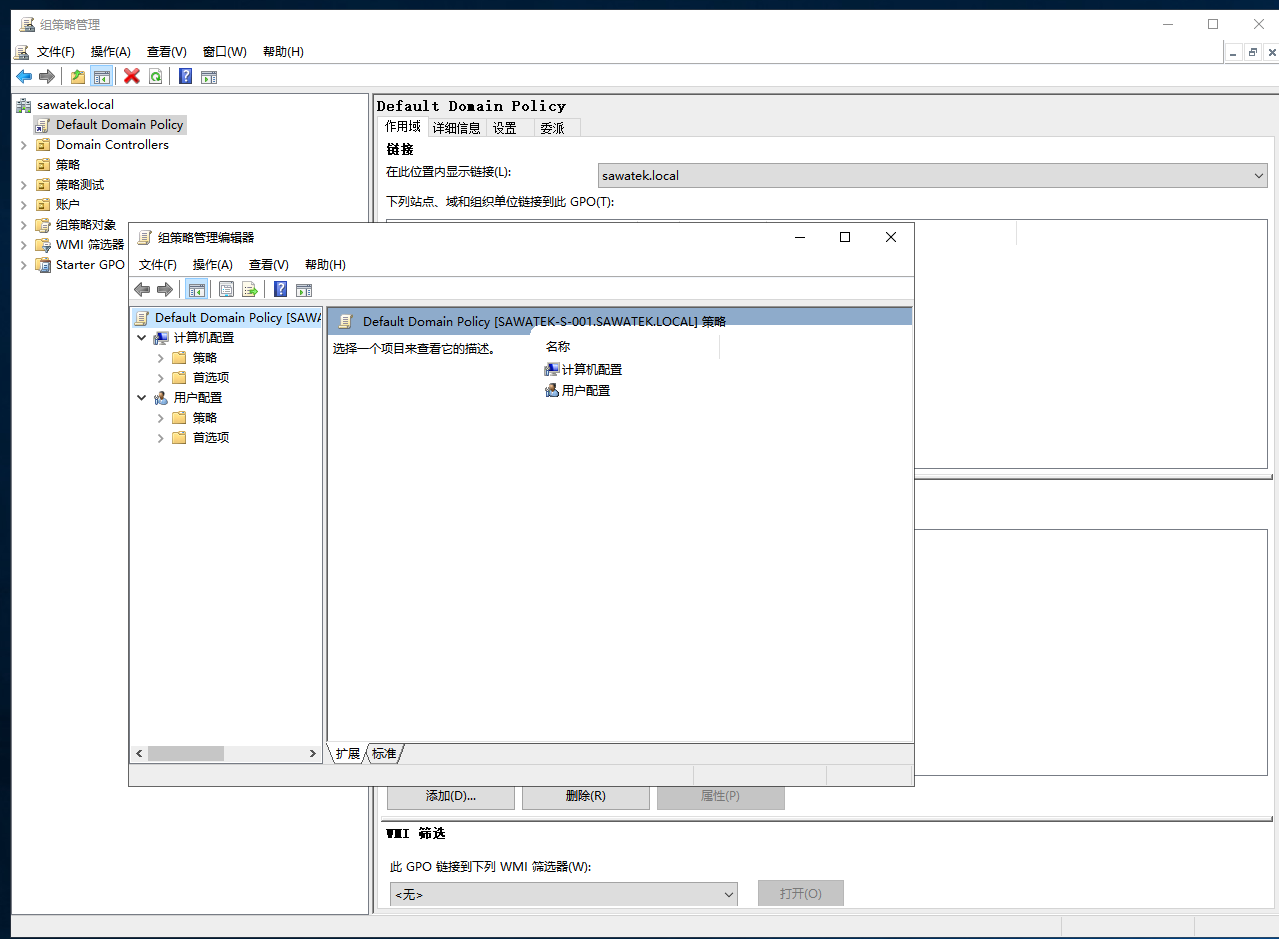Click the 删除(R) button
This screenshot has width=1279, height=939.
tap(585, 796)
